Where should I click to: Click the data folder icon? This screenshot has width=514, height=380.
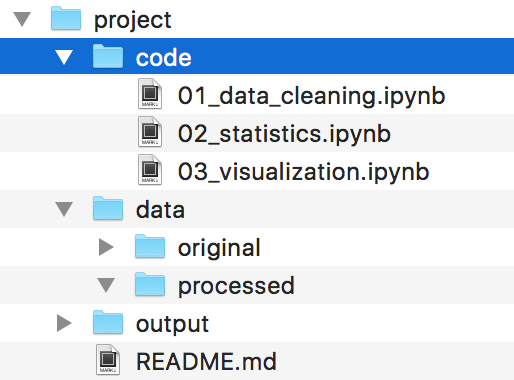coord(108,208)
